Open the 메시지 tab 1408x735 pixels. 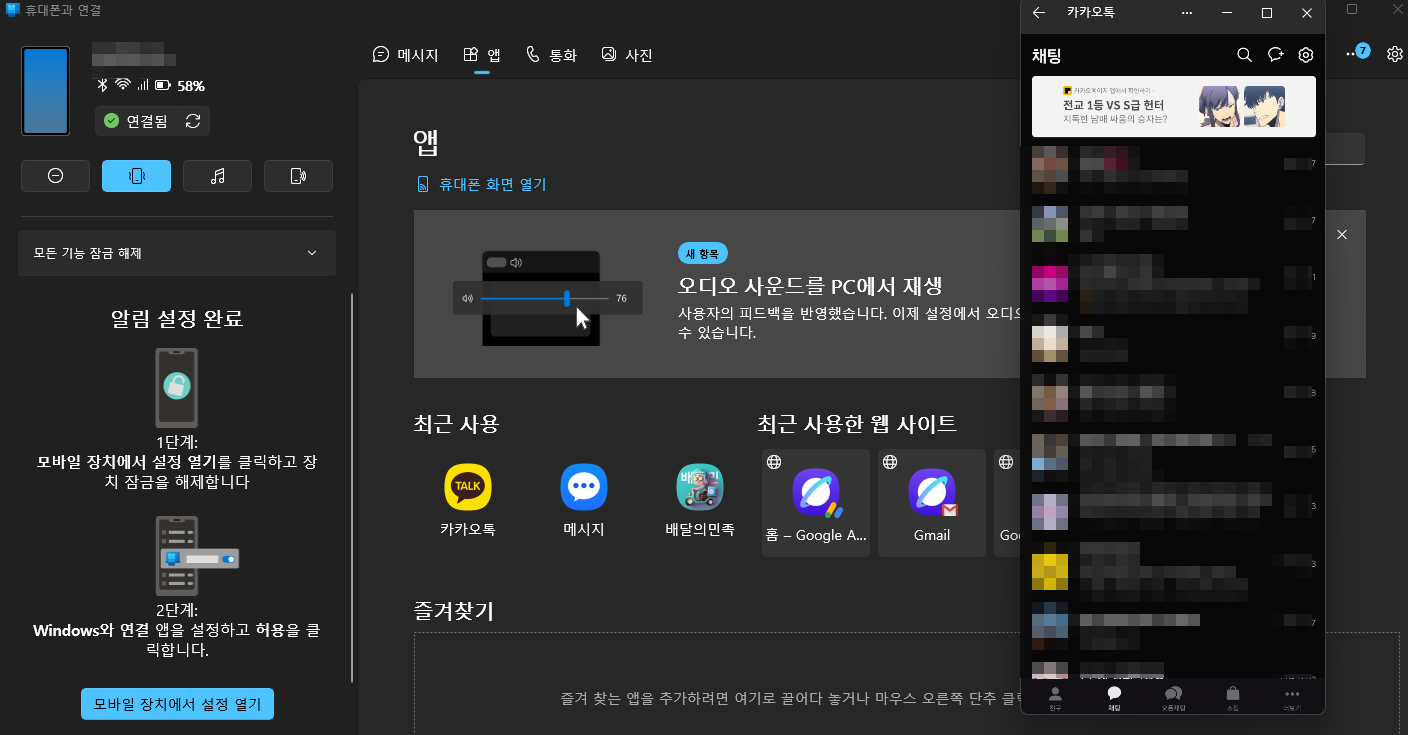pyautogui.click(x=405, y=55)
